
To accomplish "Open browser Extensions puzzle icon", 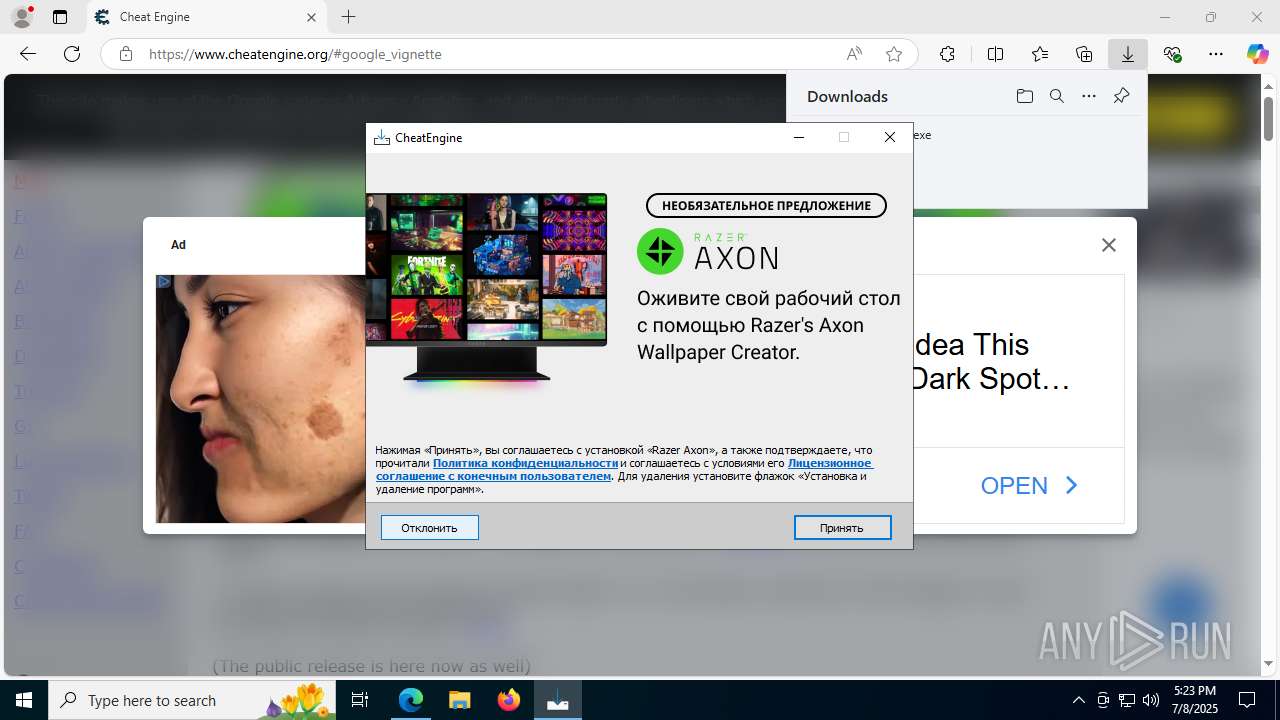I will (947, 54).
